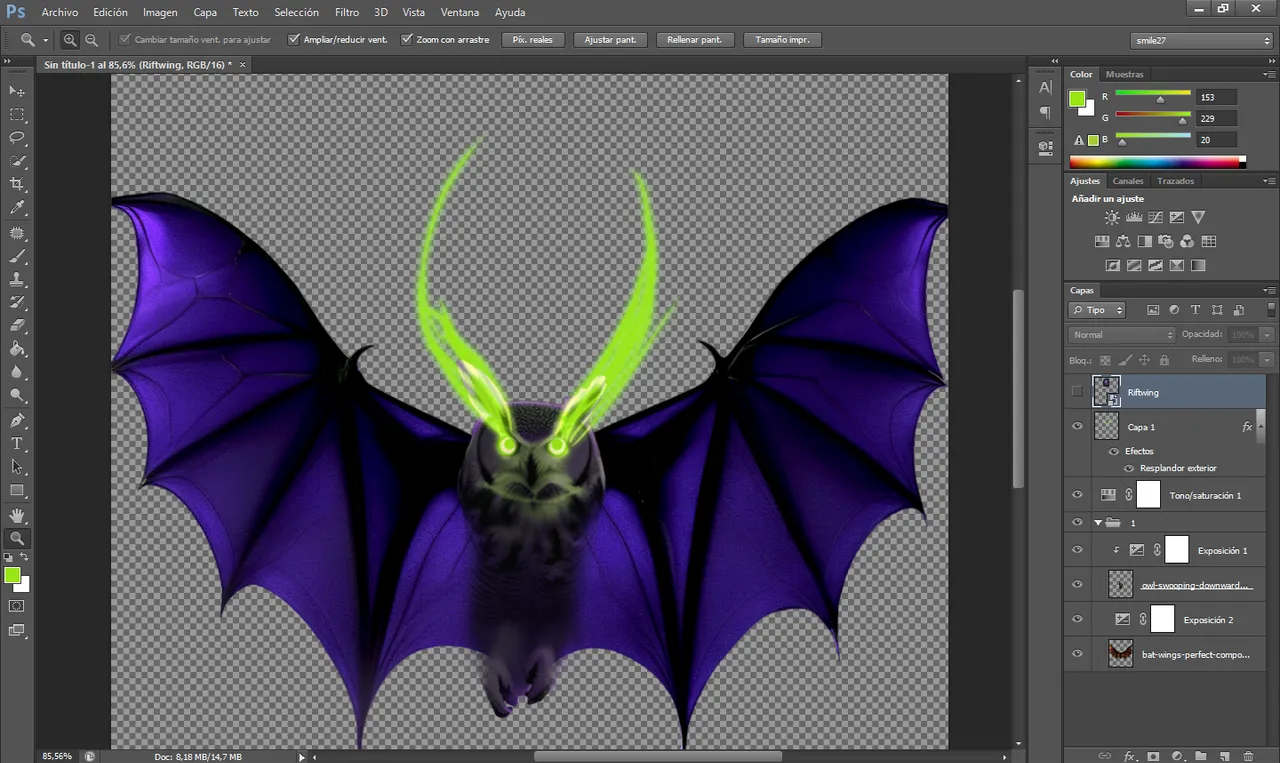Add a Brightness/Contrast adjustment
The height and width of the screenshot is (763, 1280).
[x=1112, y=217]
